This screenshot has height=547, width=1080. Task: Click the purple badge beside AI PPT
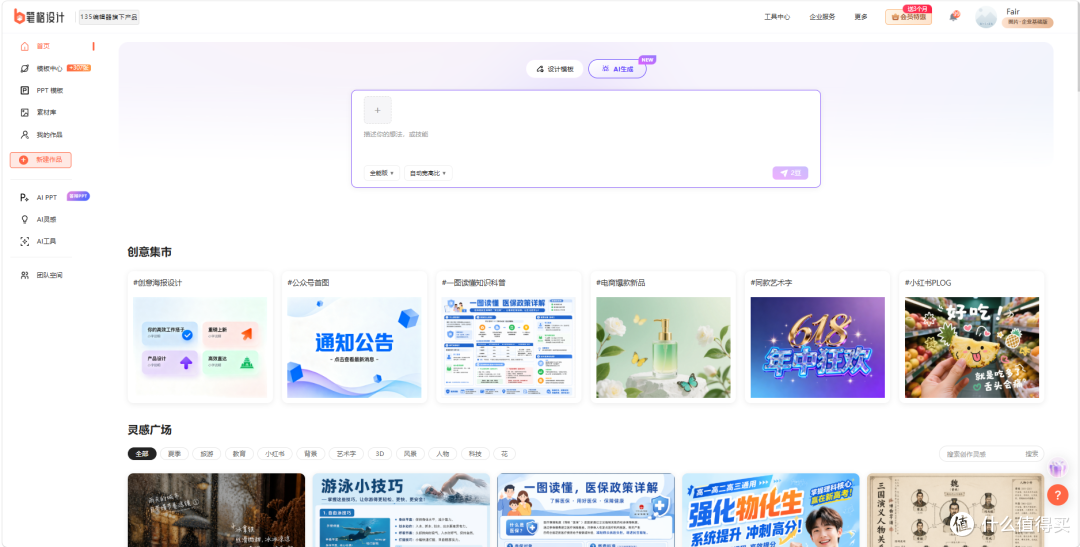pyautogui.click(x=78, y=196)
